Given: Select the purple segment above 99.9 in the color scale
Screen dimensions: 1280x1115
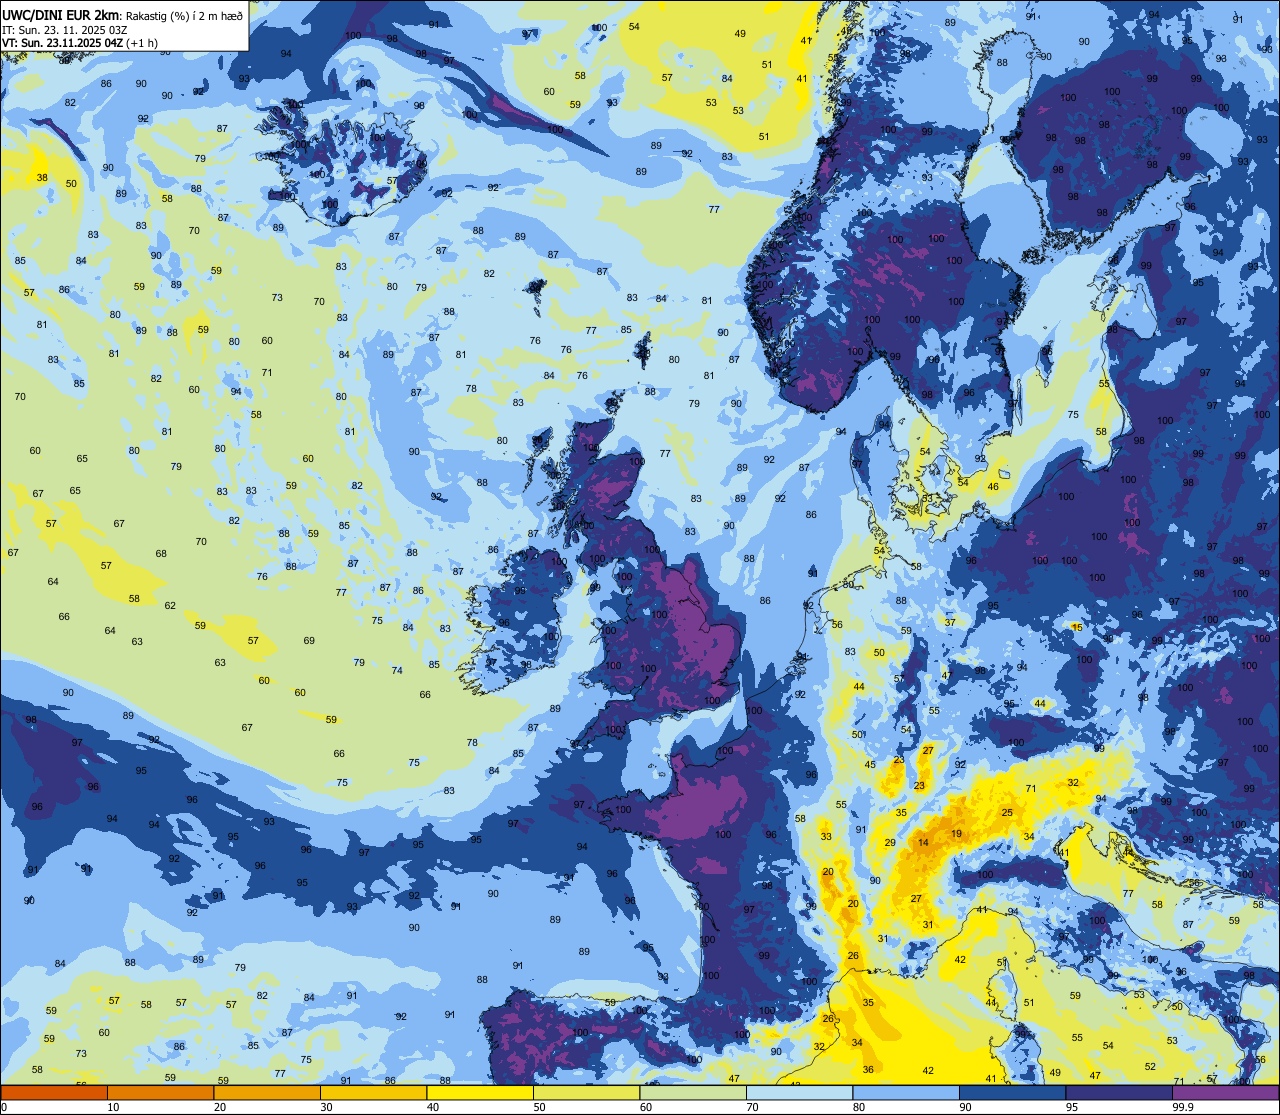Looking at the screenshot, I should pos(1225,1093).
